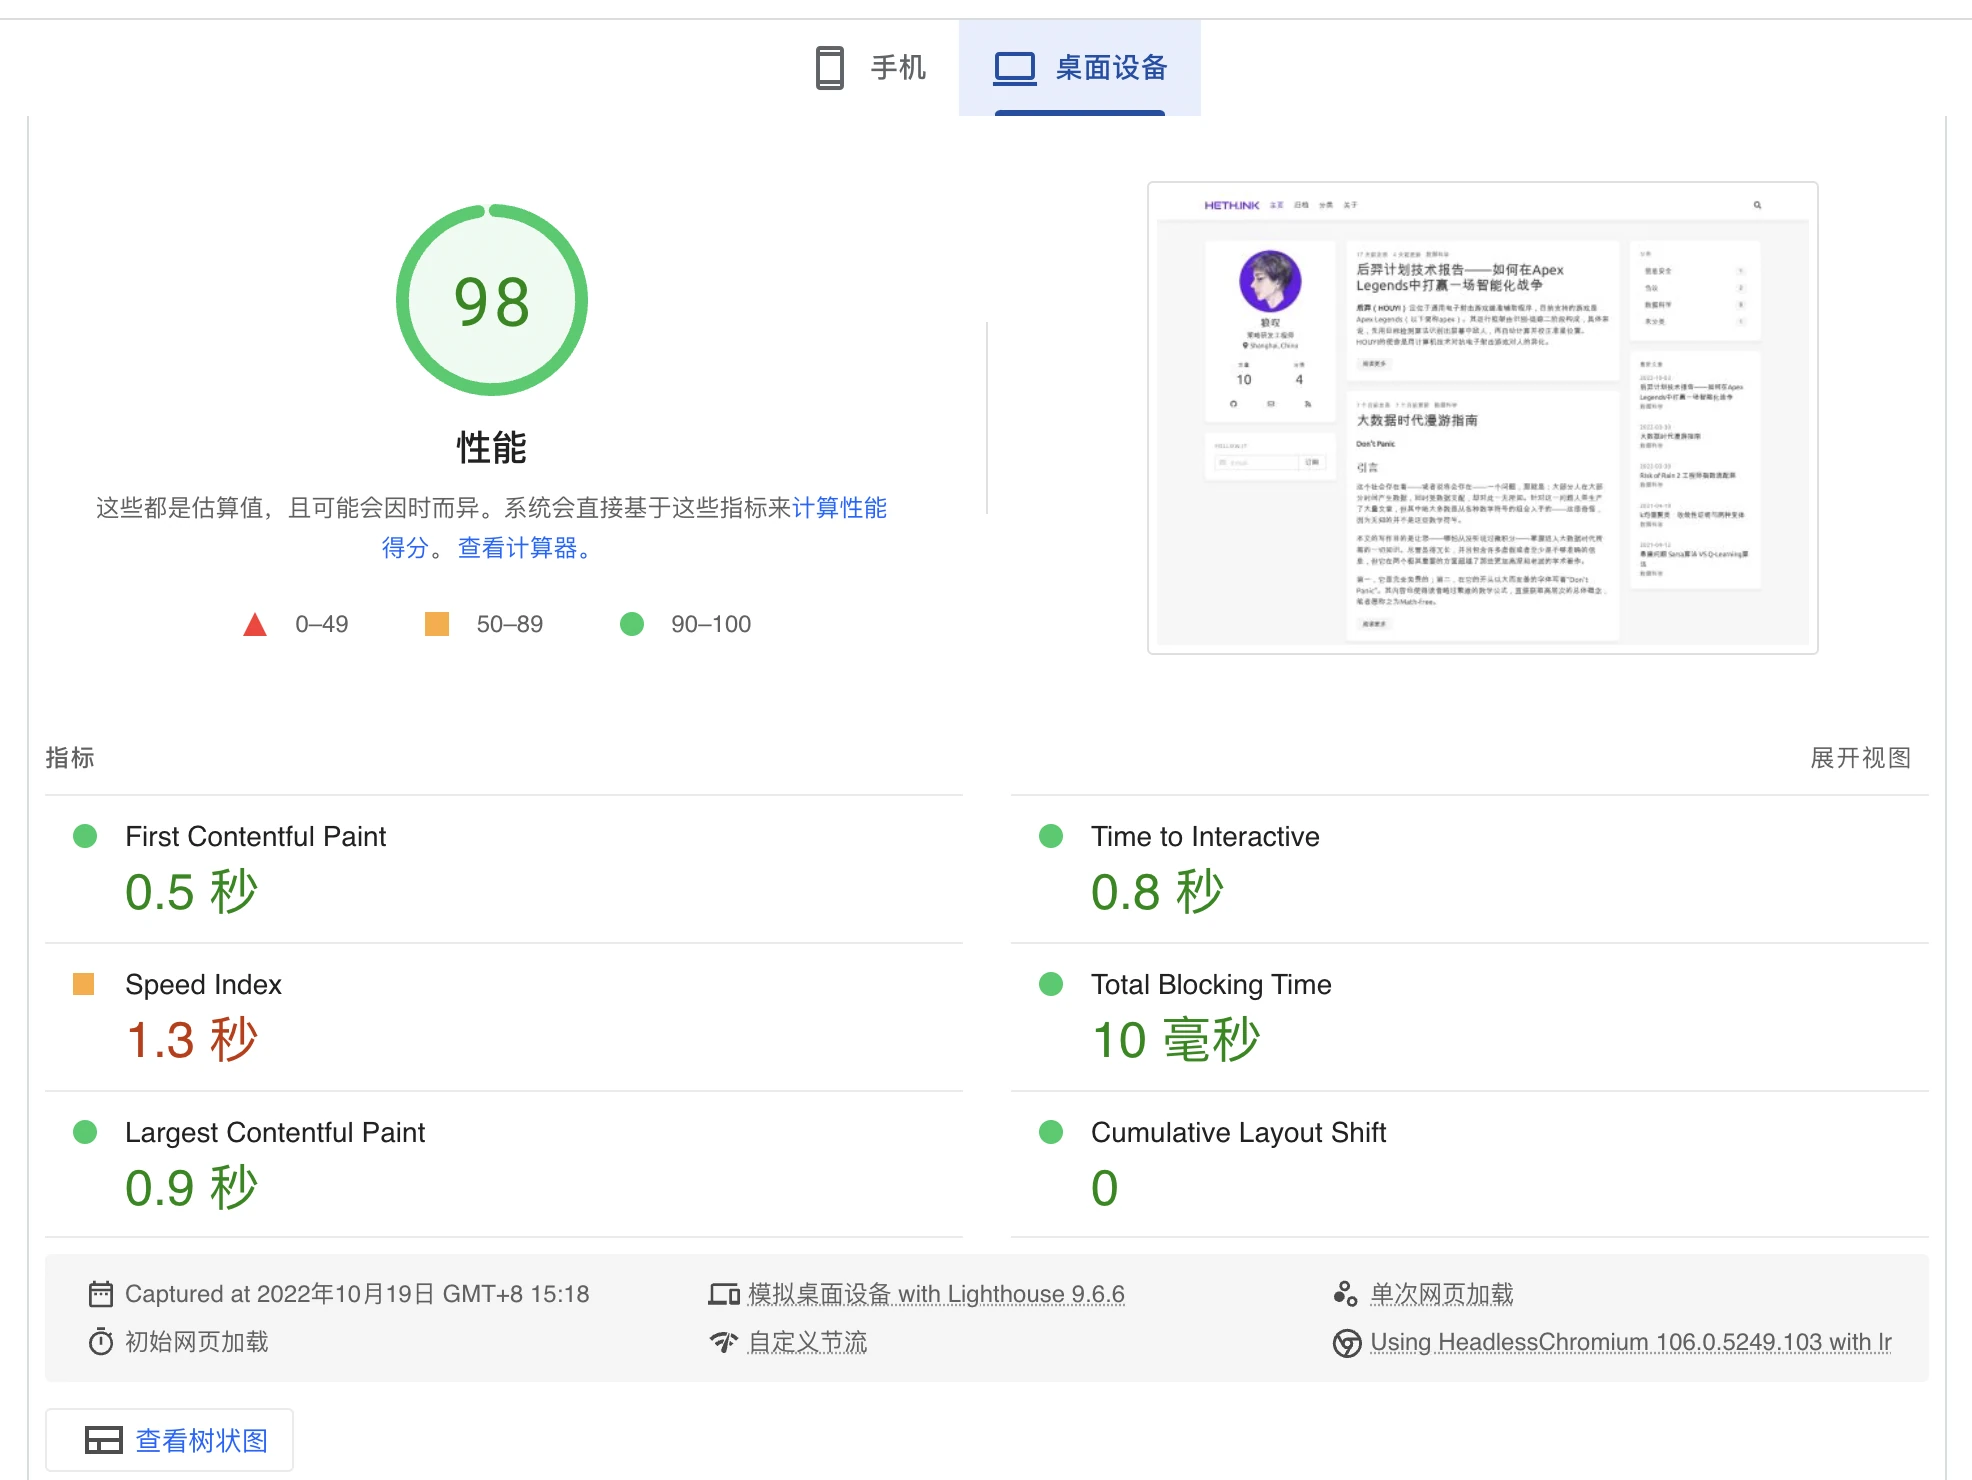Image resolution: width=1972 pixels, height=1480 pixels.
Task: Expand the Speed Index metric row
Action: tap(203, 985)
